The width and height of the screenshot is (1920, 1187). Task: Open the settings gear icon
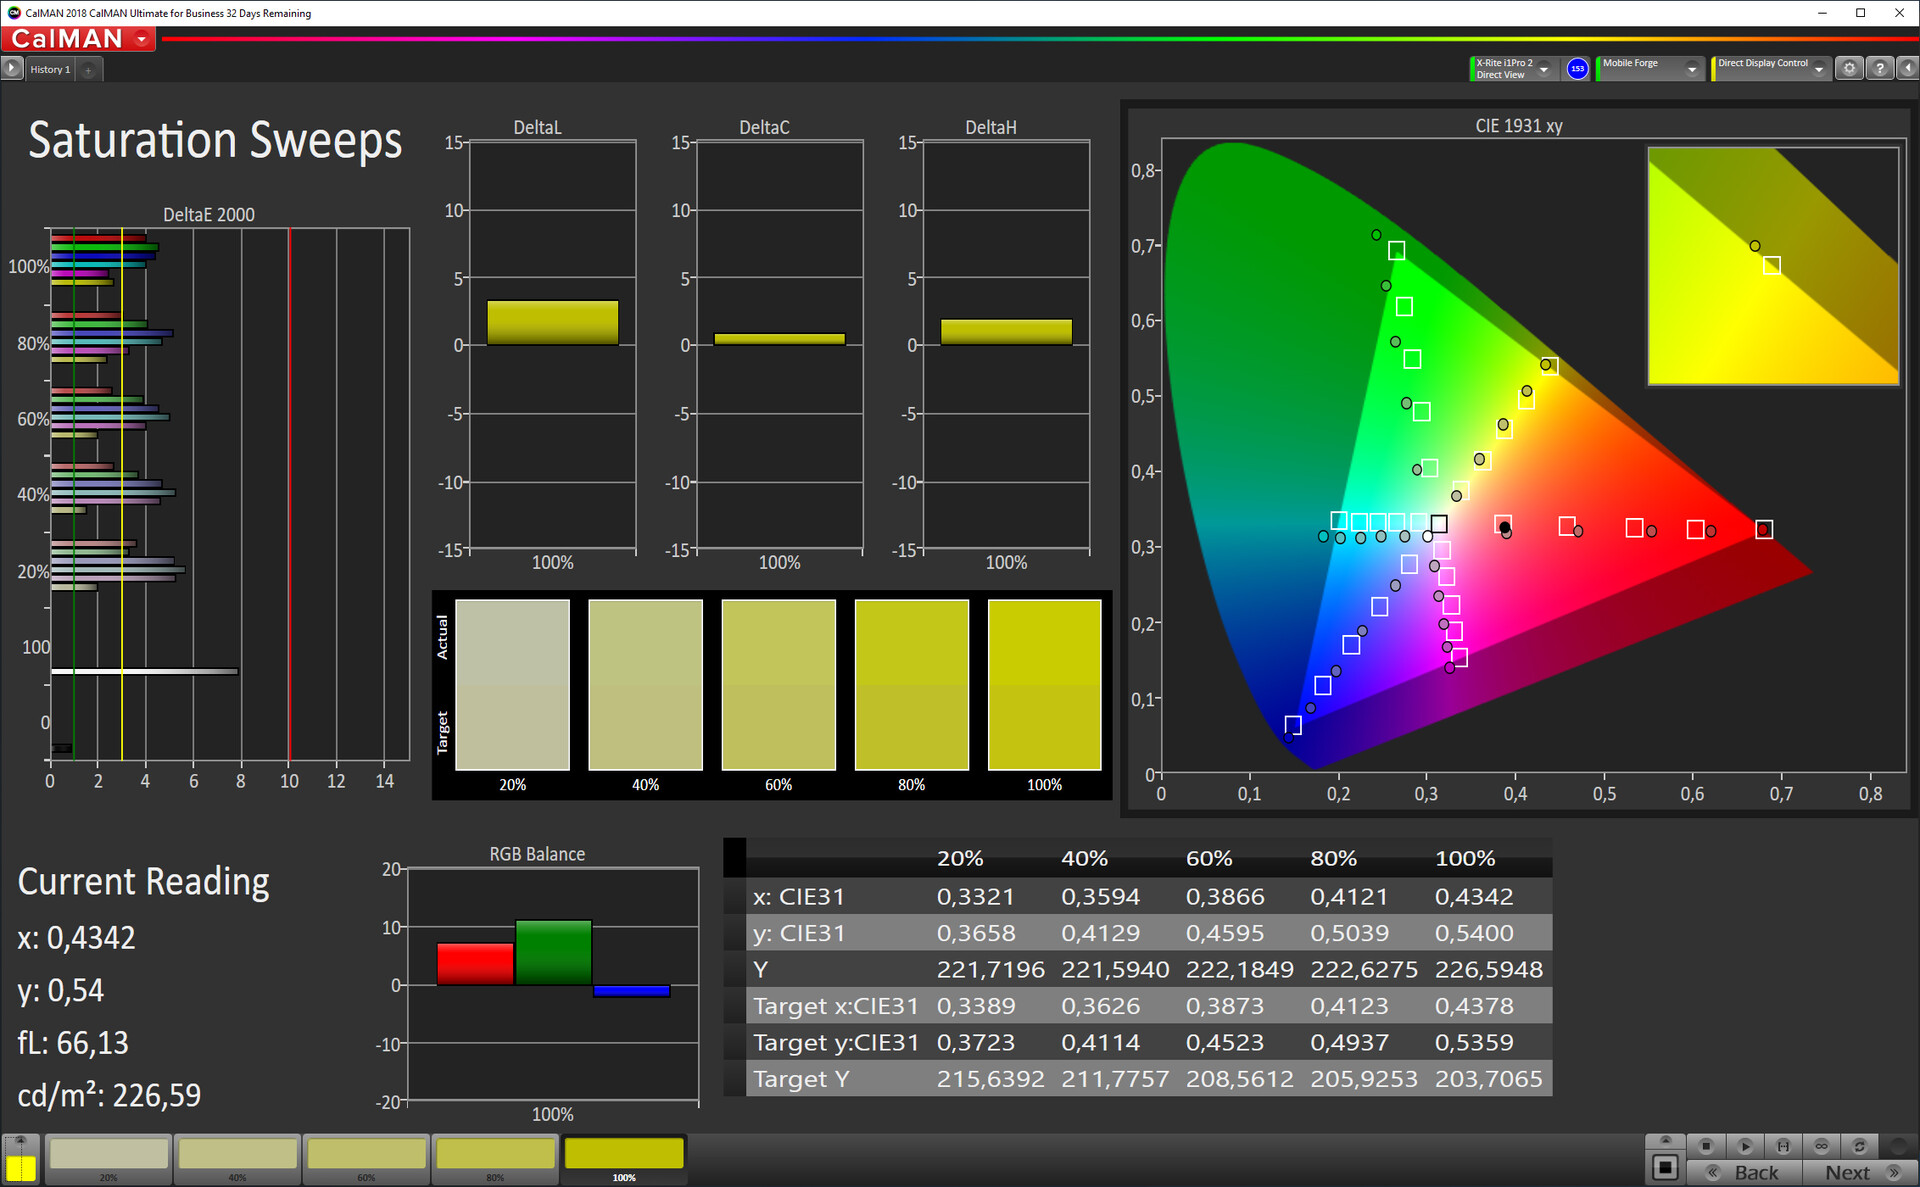tap(1850, 69)
